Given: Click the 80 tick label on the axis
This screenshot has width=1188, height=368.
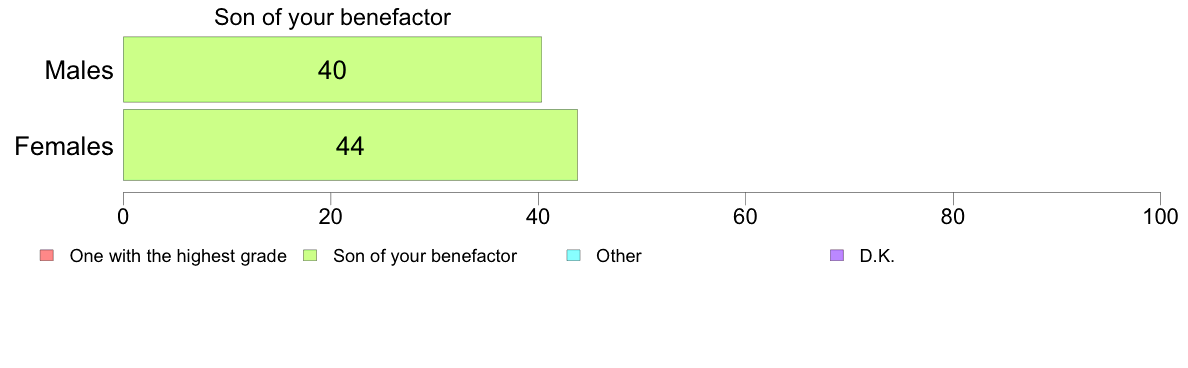Looking at the screenshot, I should point(952,216).
